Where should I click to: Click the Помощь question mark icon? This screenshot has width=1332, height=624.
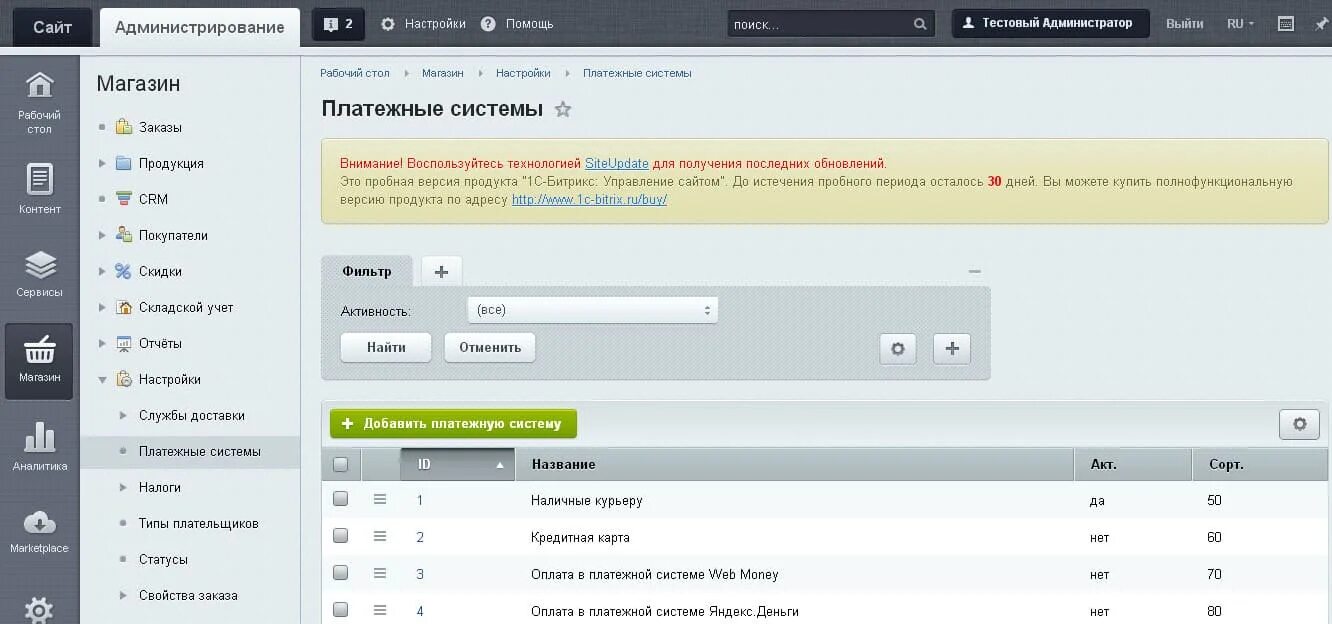tap(488, 24)
